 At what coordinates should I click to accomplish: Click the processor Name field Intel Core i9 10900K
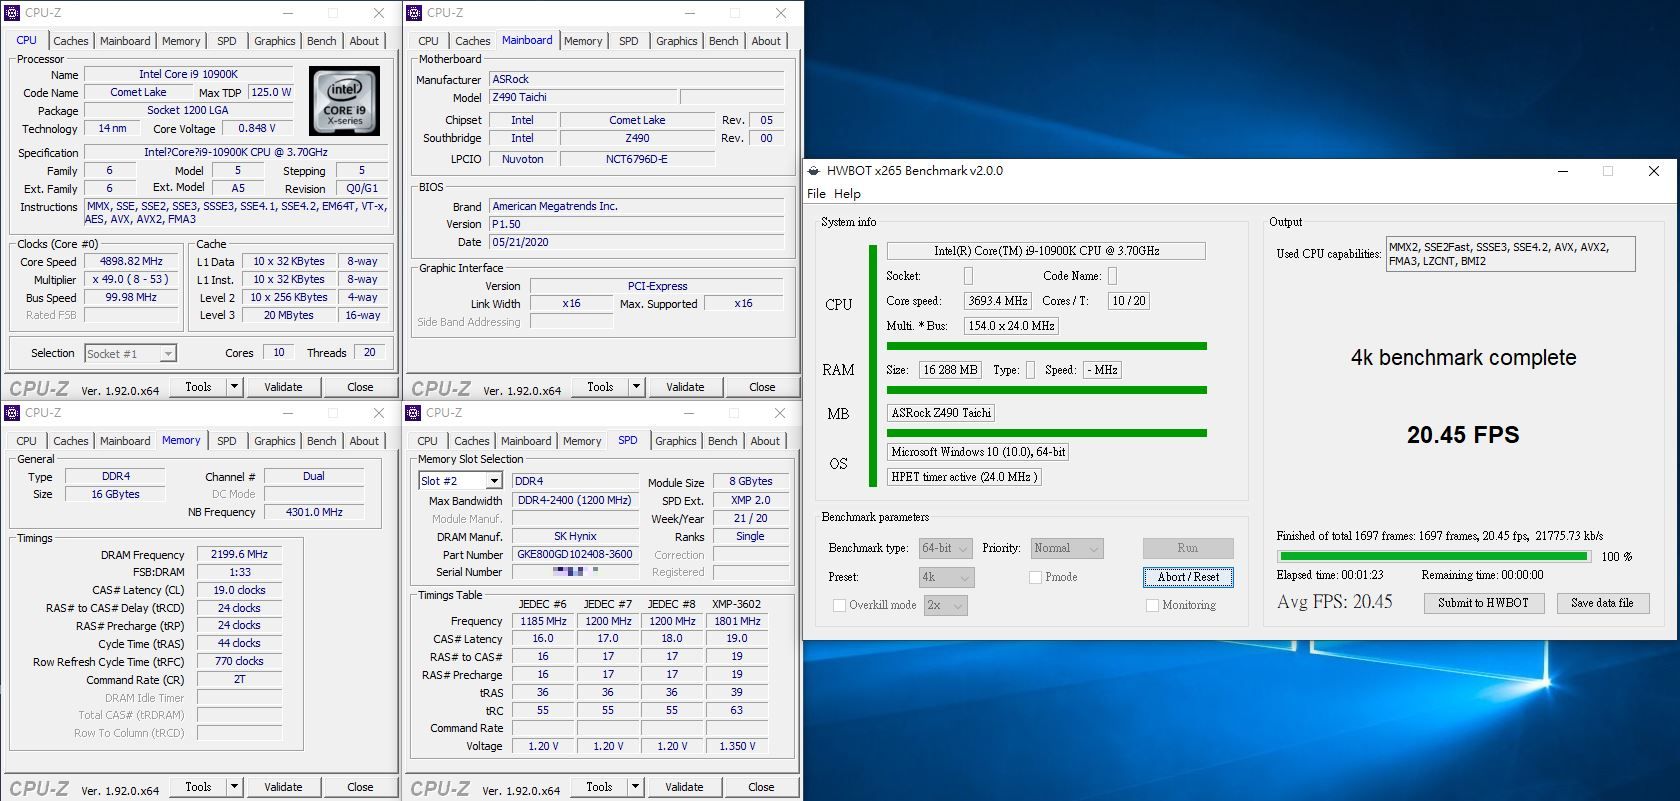[189, 74]
